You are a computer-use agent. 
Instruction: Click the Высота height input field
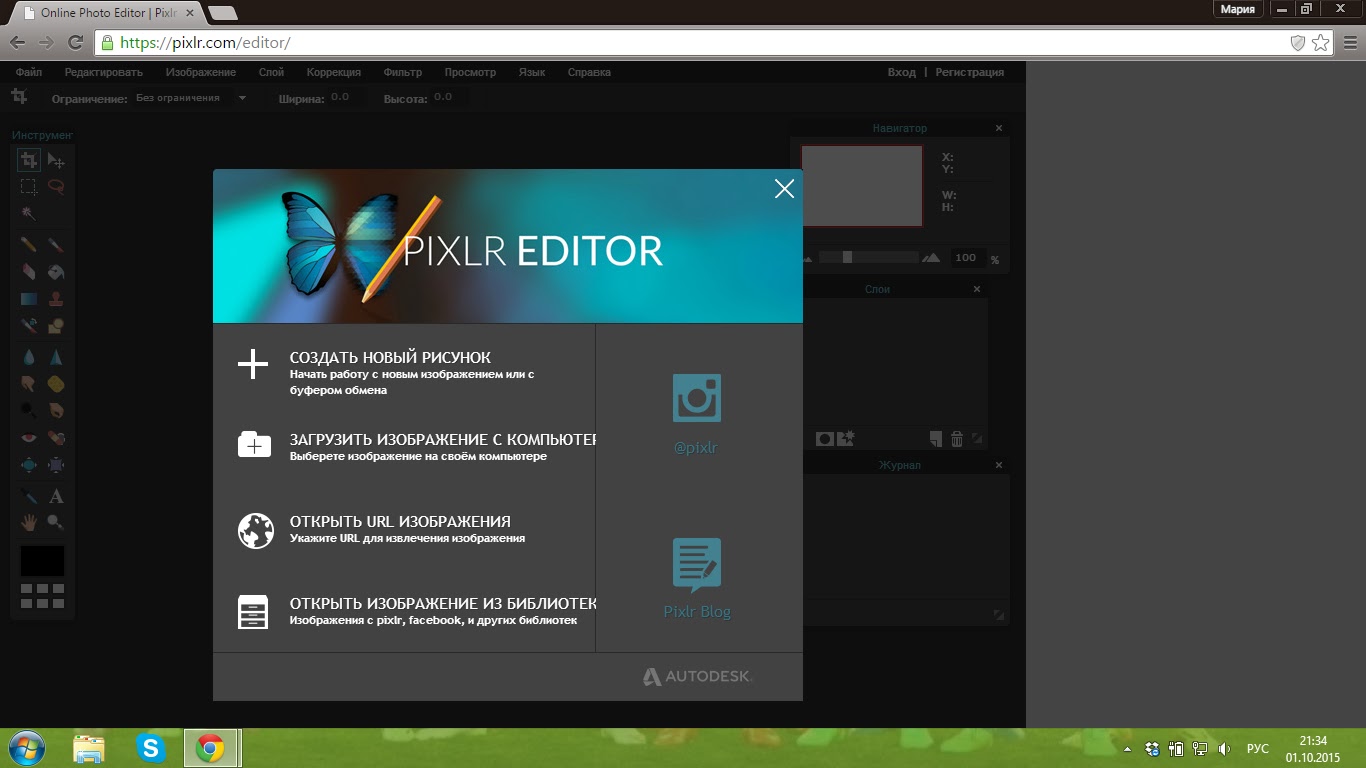[x=449, y=98]
